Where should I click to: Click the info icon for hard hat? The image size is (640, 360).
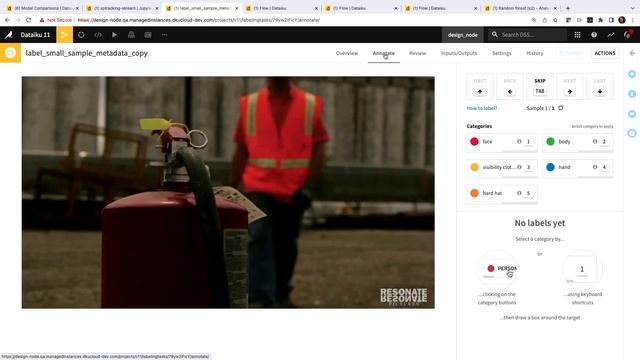[519, 193]
